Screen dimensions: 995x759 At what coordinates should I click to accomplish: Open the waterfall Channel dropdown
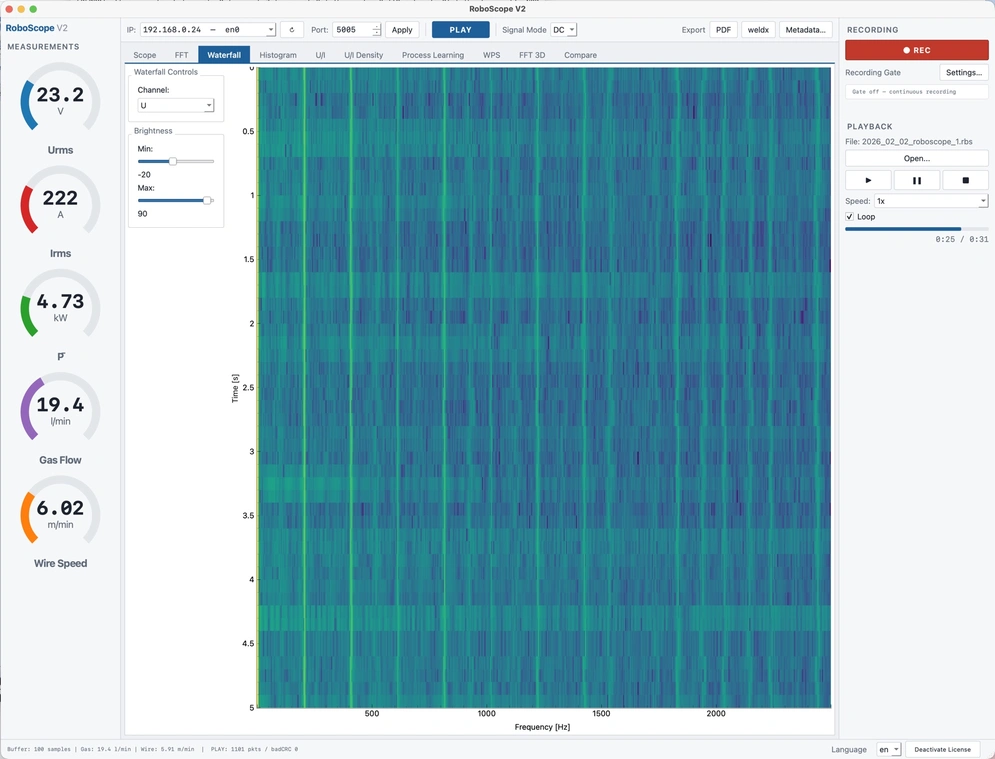[176, 105]
